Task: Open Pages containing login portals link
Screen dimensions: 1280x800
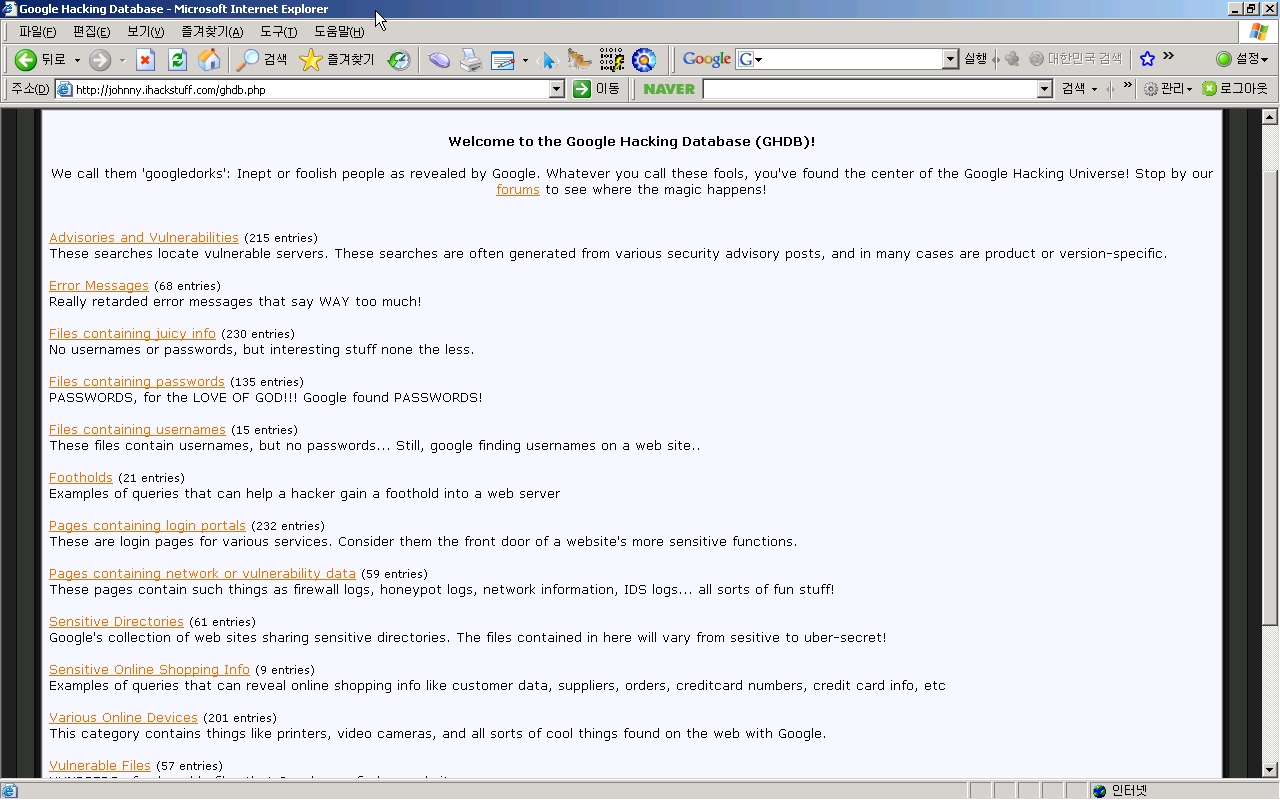Action: [147, 526]
